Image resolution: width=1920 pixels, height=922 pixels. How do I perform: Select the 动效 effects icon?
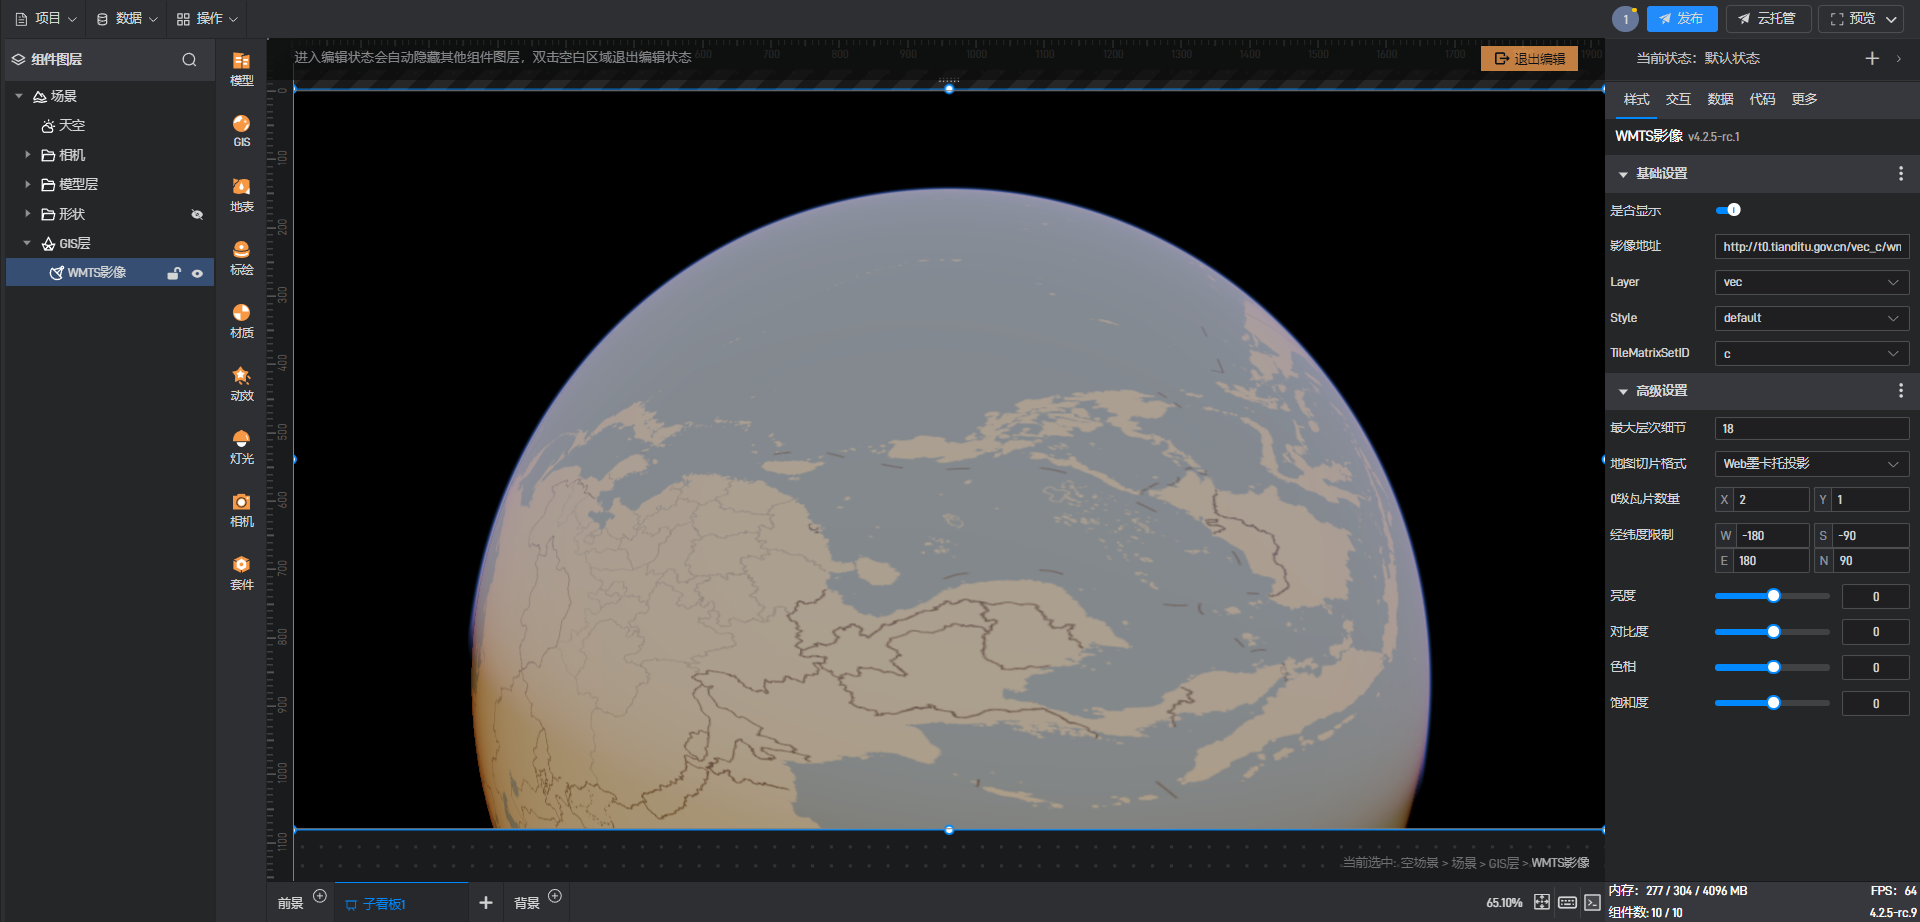[241, 383]
